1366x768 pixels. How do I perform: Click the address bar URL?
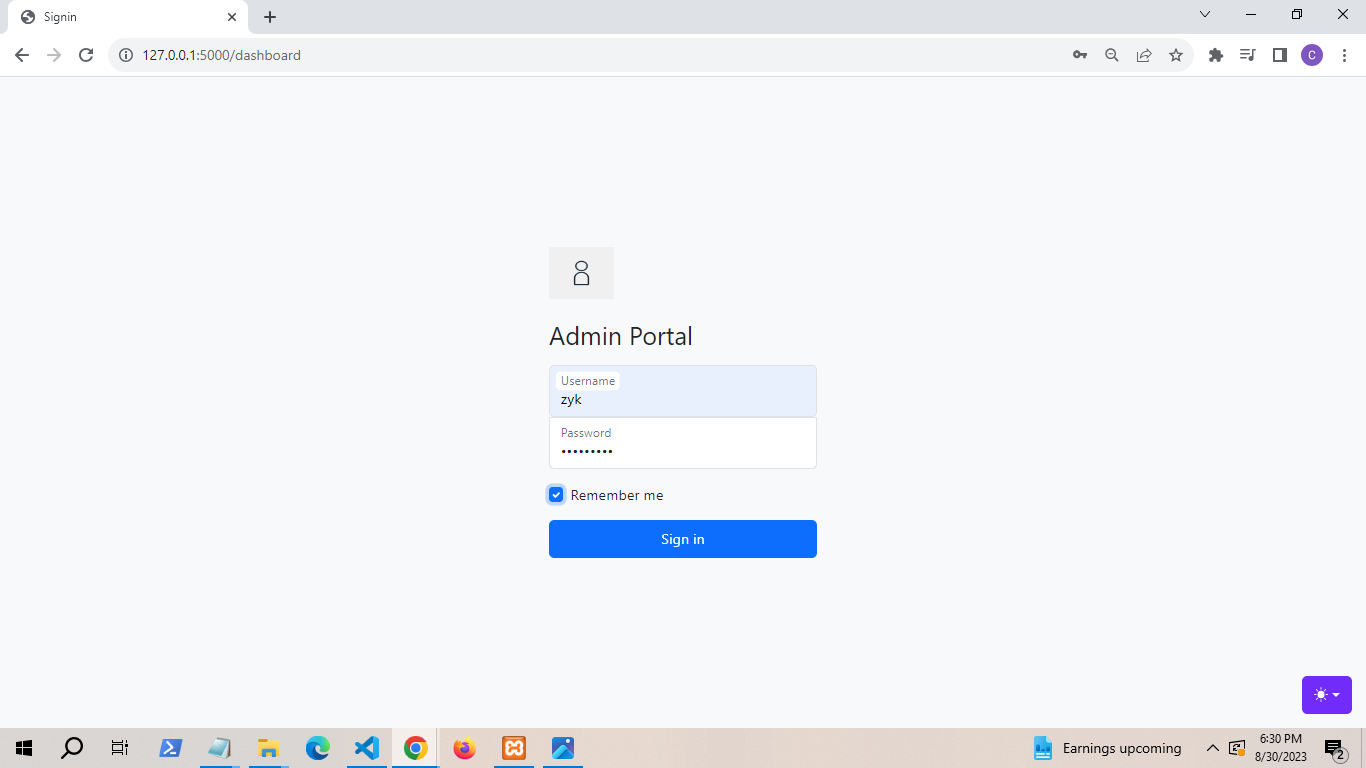(x=222, y=55)
